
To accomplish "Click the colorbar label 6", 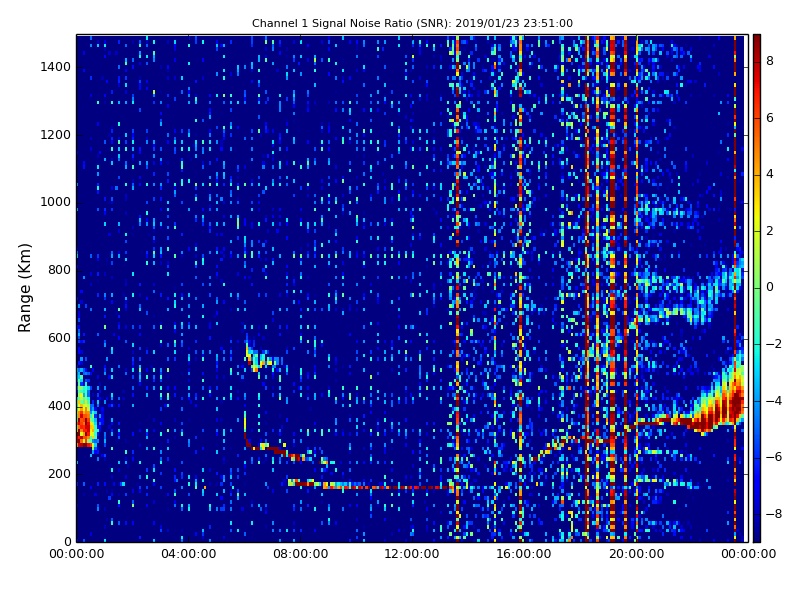I will tap(770, 118).
